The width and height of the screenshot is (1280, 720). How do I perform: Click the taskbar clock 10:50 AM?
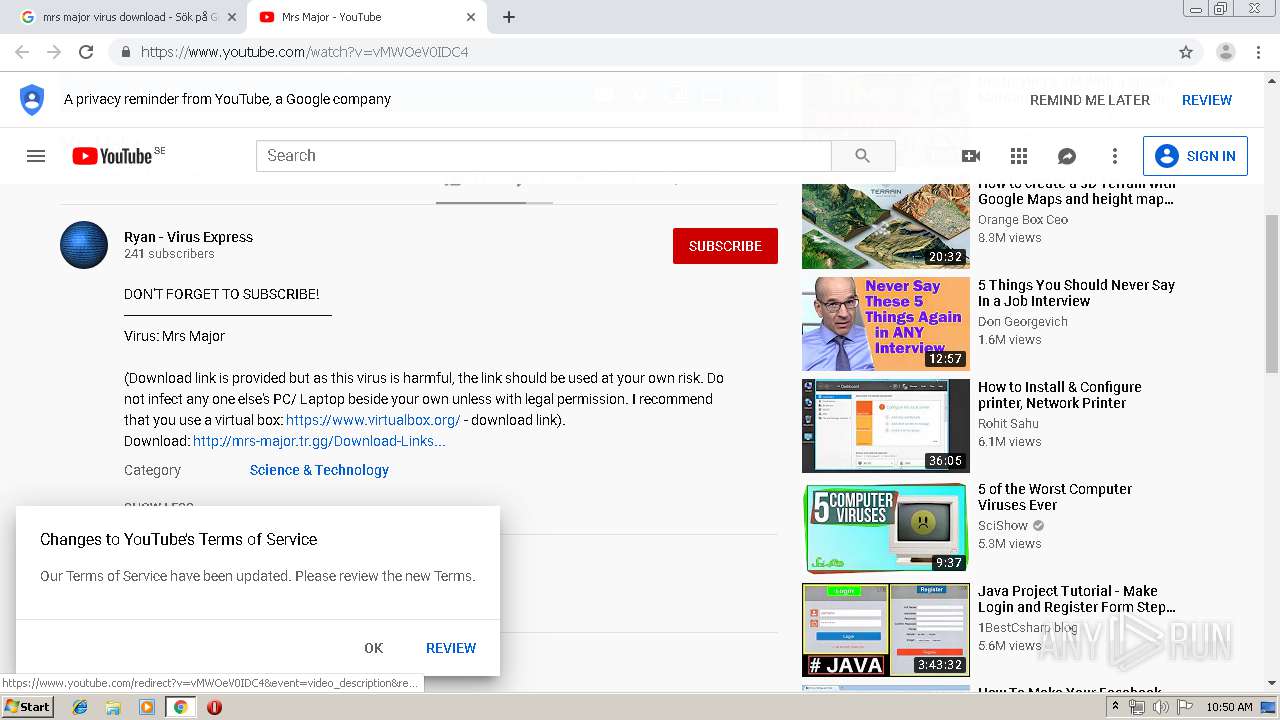pos(1230,707)
